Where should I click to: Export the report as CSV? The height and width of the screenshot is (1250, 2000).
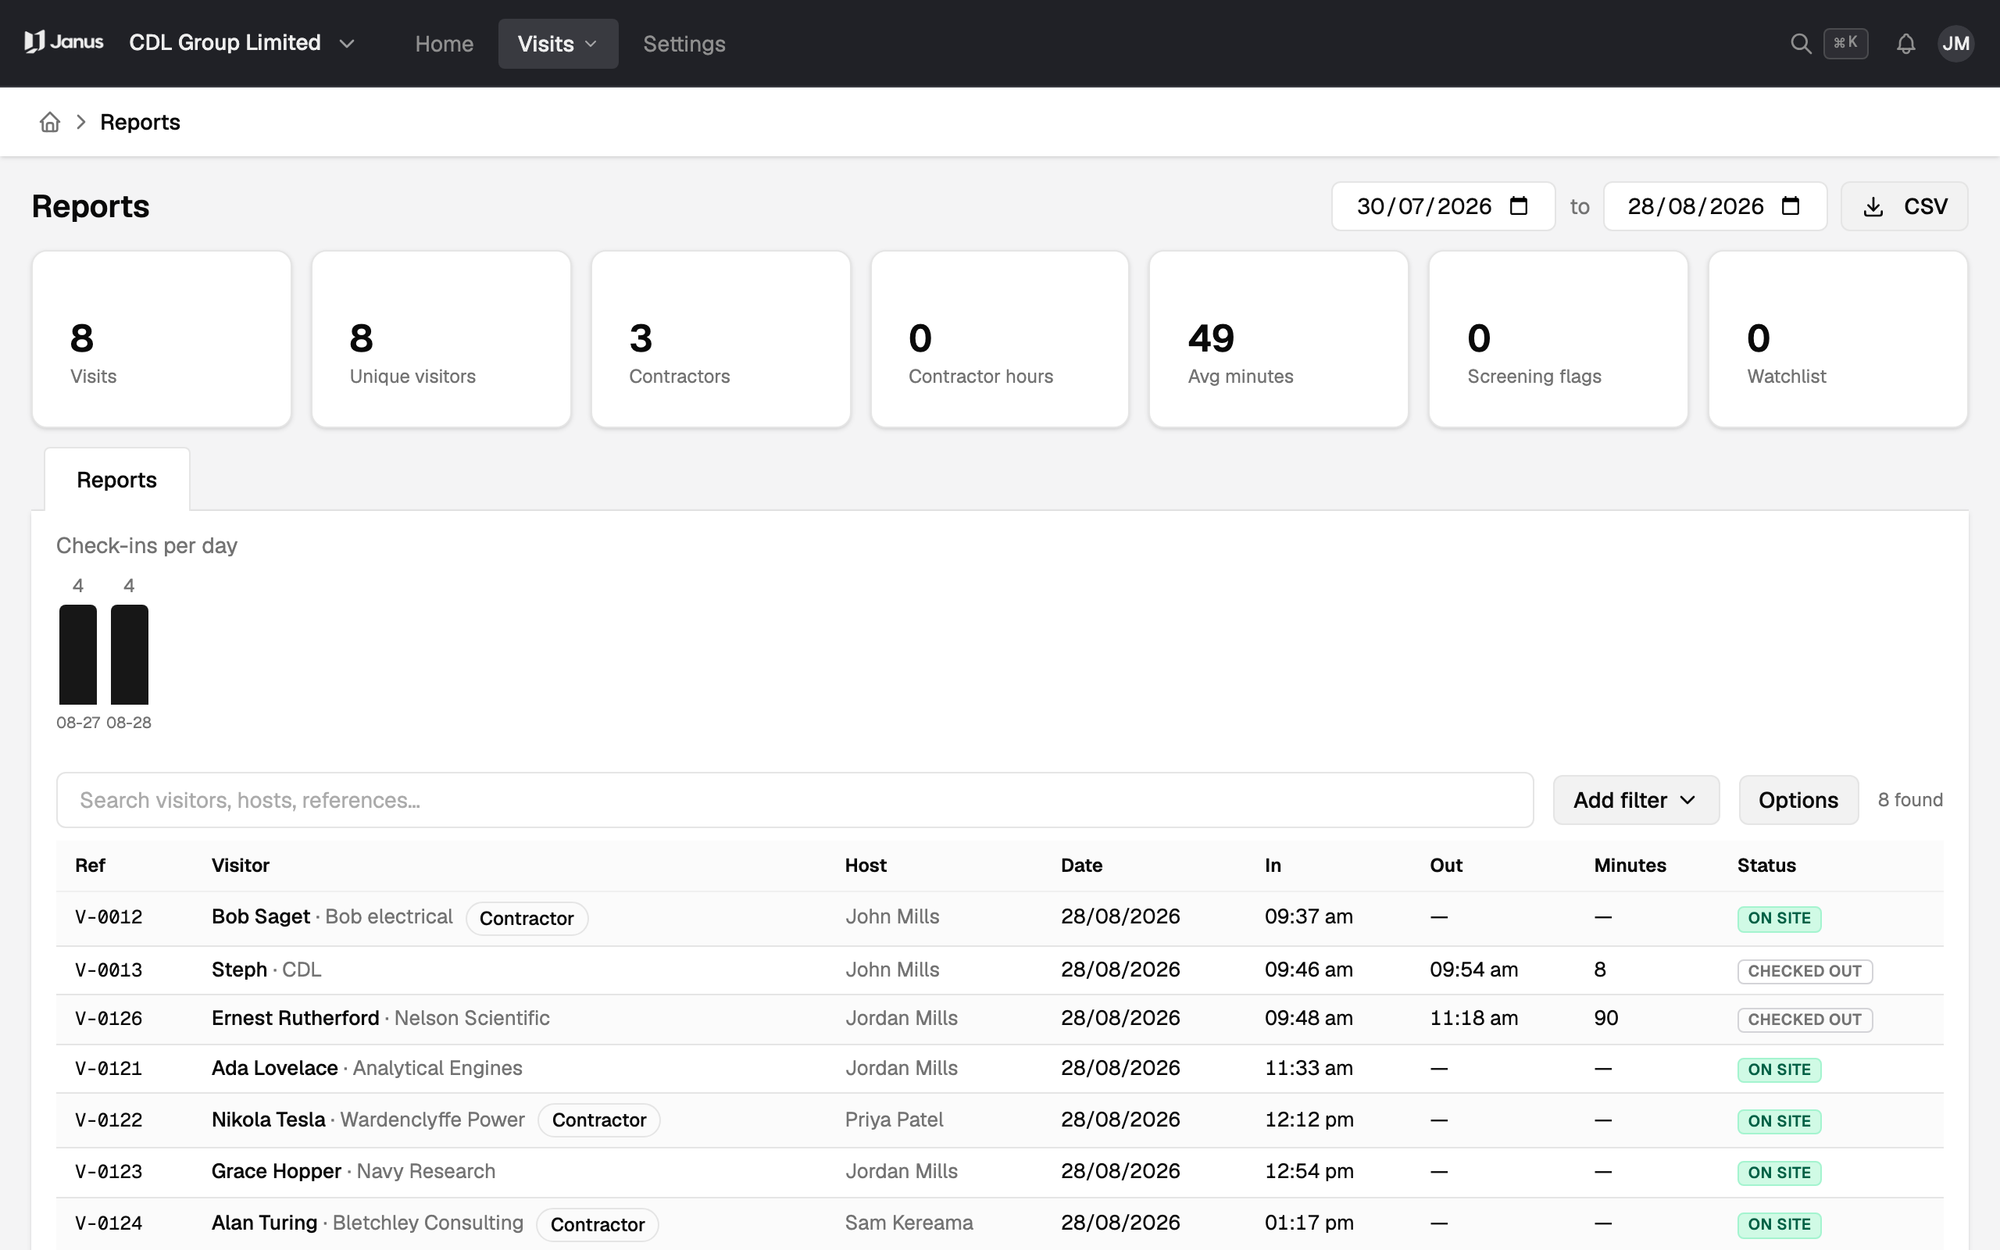pos(1904,207)
